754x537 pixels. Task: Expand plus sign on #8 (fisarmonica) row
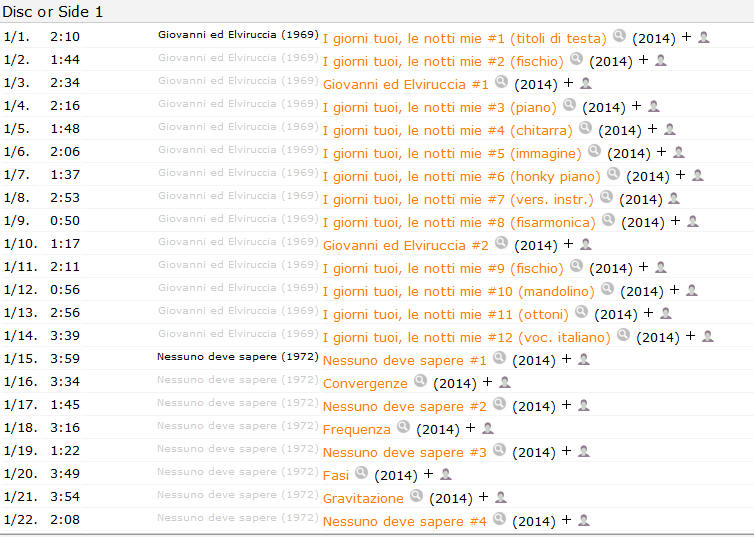click(x=676, y=221)
